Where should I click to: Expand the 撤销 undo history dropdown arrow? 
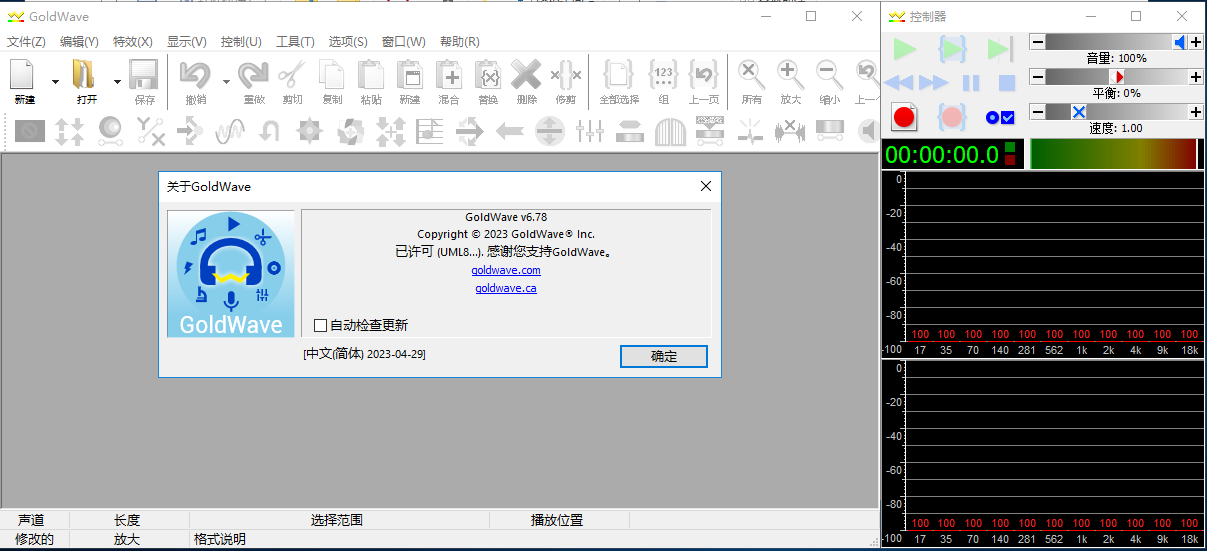click(226, 82)
